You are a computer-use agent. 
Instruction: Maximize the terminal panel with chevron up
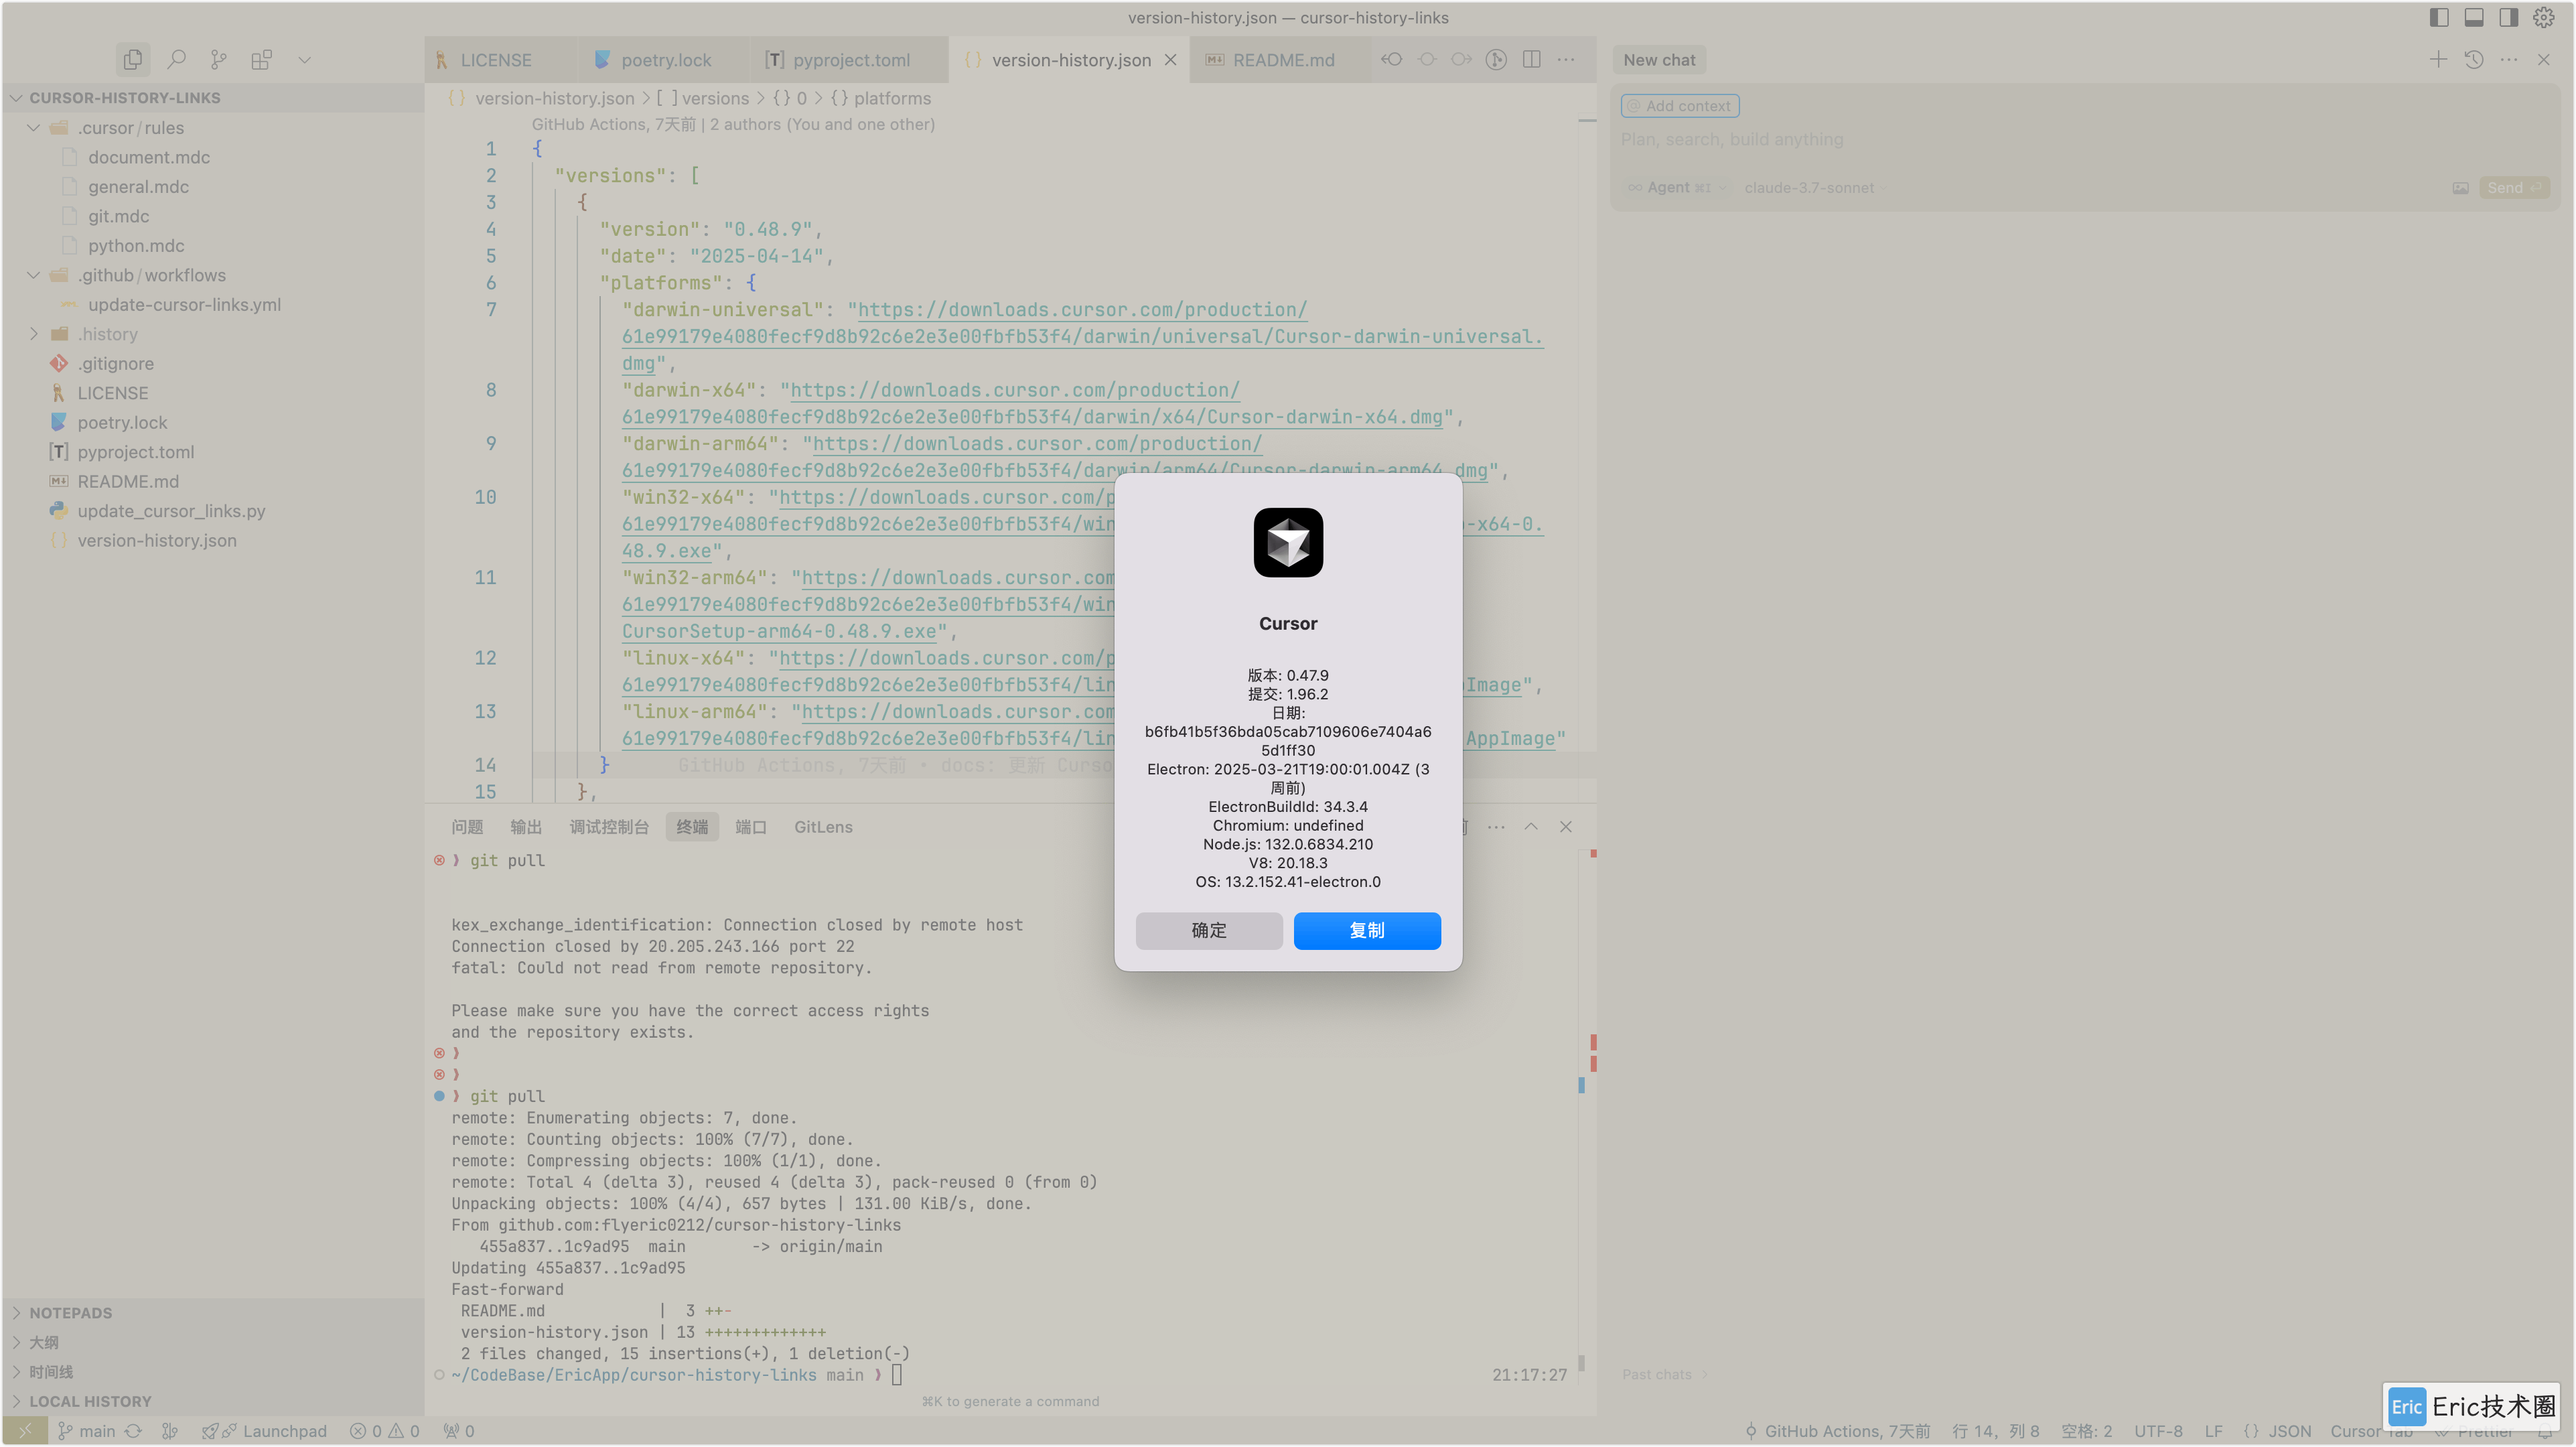point(1531,827)
